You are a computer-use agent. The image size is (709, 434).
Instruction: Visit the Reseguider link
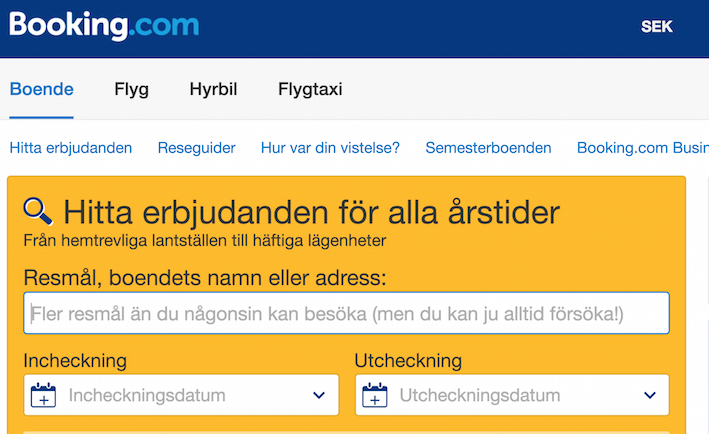coord(197,148)
